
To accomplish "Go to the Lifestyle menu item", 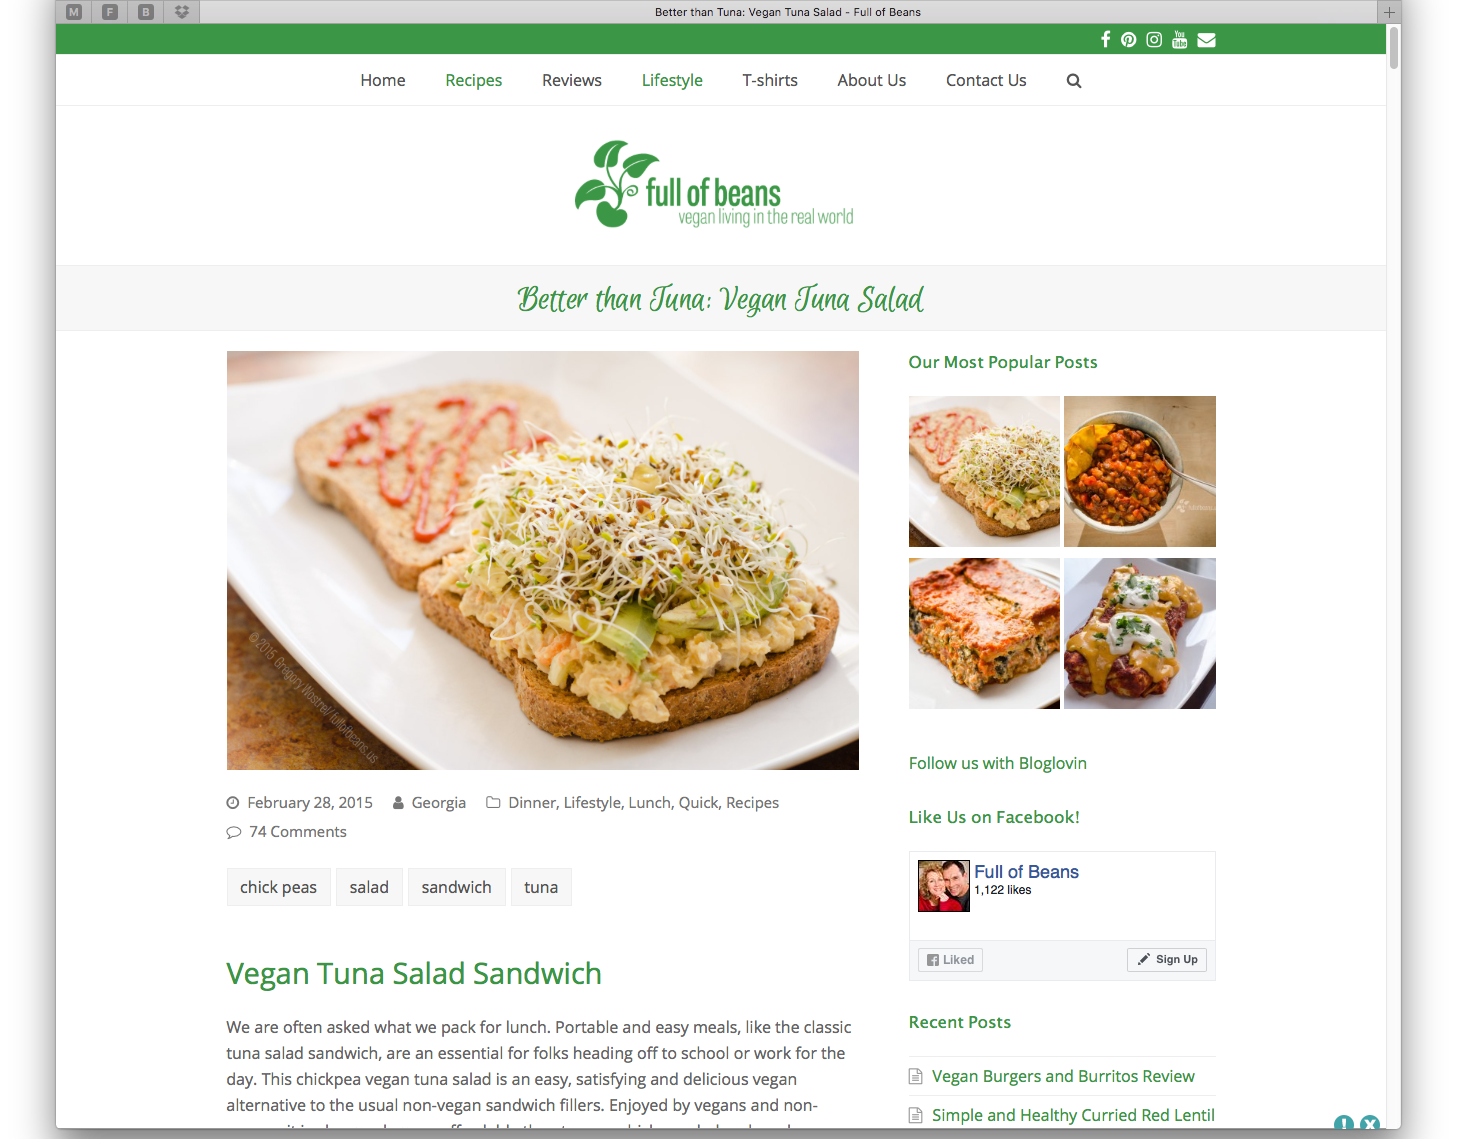I will 672,80.
